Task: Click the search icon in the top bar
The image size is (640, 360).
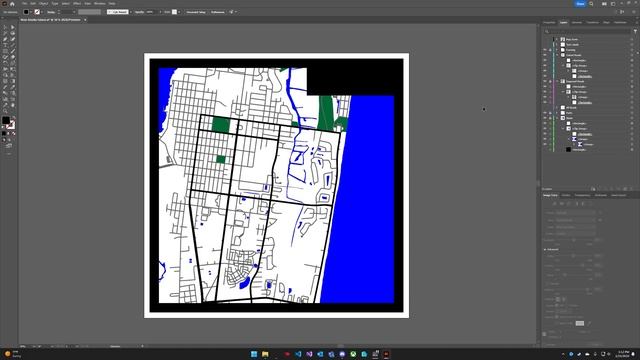Action: 591,4
